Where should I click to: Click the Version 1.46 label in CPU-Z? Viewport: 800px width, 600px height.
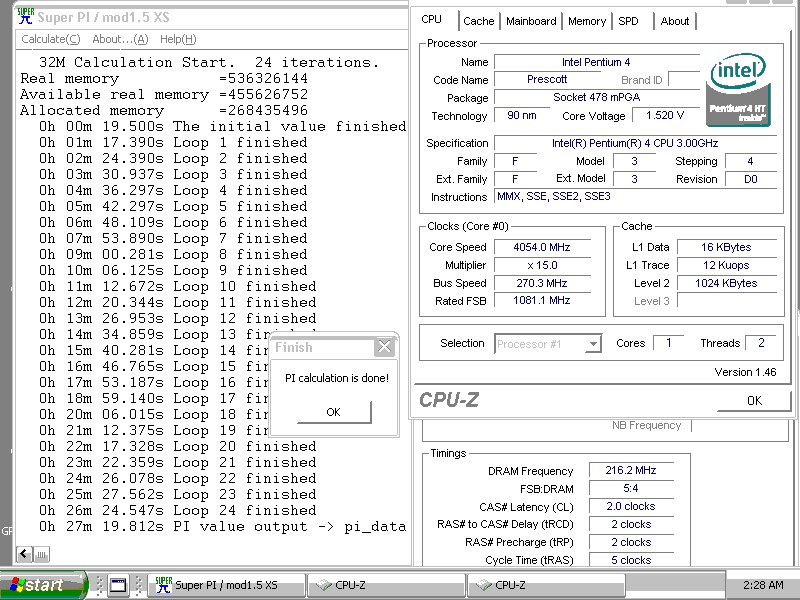745,372
